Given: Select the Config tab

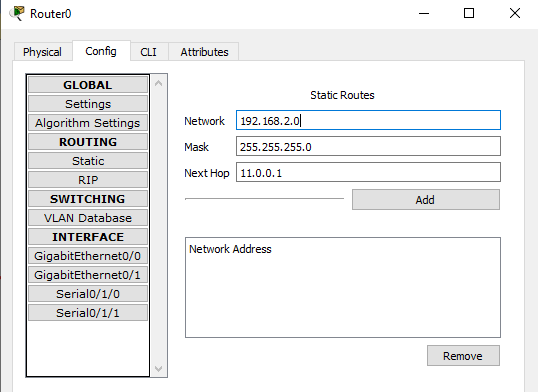Looking at the screenshot, I should pos(101,51).
